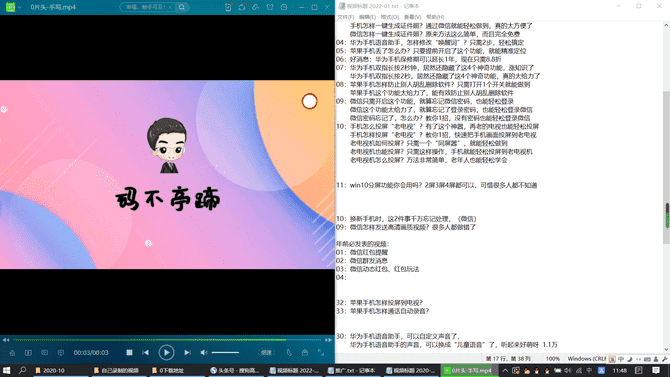Jump to the previous video
The height and width of the screenshot is (377, 670).
[146, 352]
